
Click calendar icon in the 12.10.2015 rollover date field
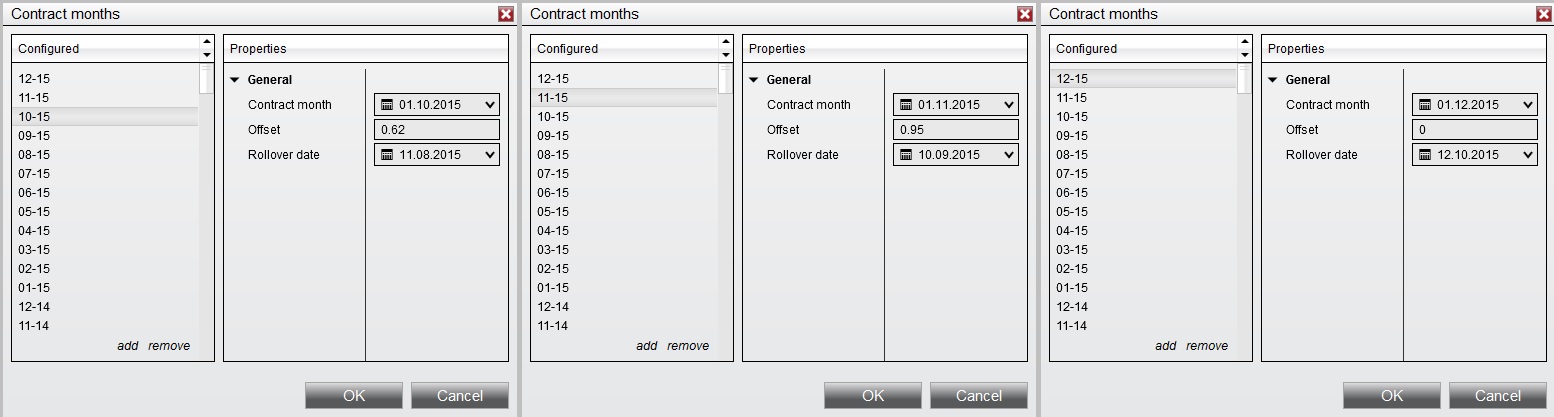[1425, 155]
